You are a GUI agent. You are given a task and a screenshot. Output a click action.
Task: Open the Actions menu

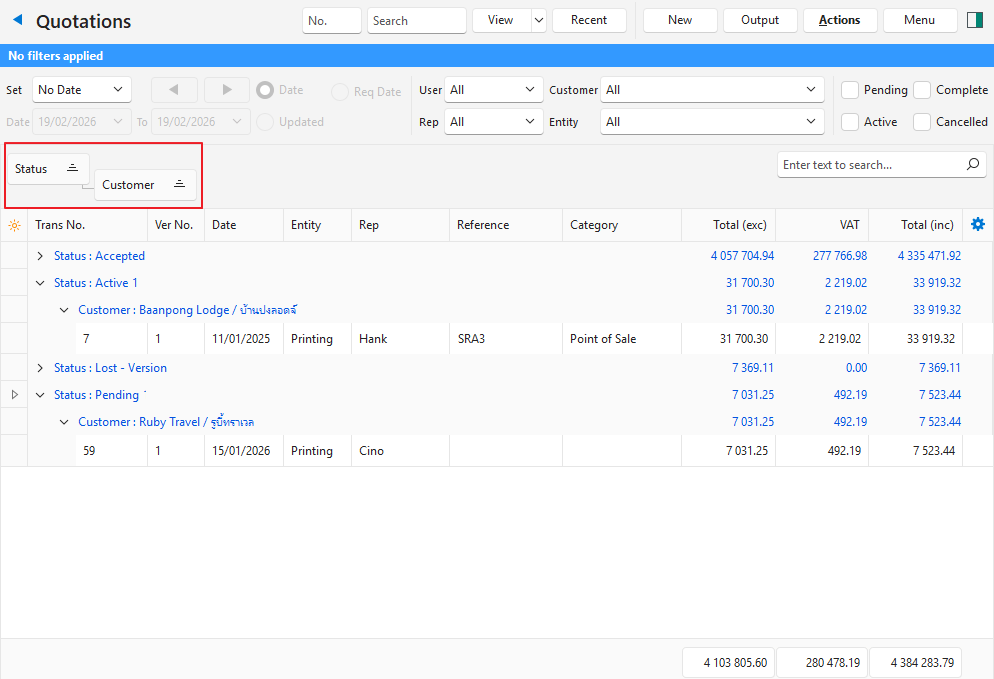tap(839, 20)
